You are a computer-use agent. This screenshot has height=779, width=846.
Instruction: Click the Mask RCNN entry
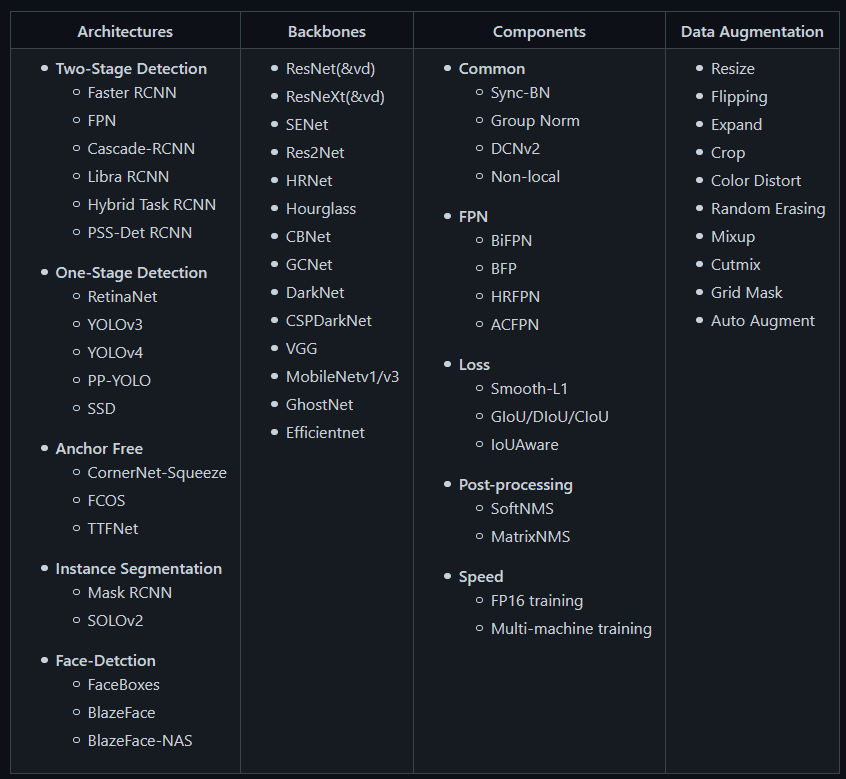point(130,593)
